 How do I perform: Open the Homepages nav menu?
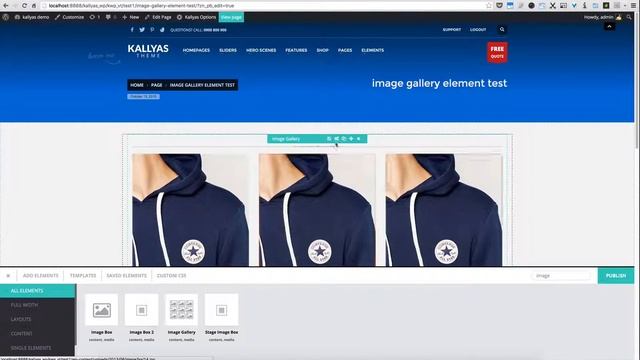[196, 50]
